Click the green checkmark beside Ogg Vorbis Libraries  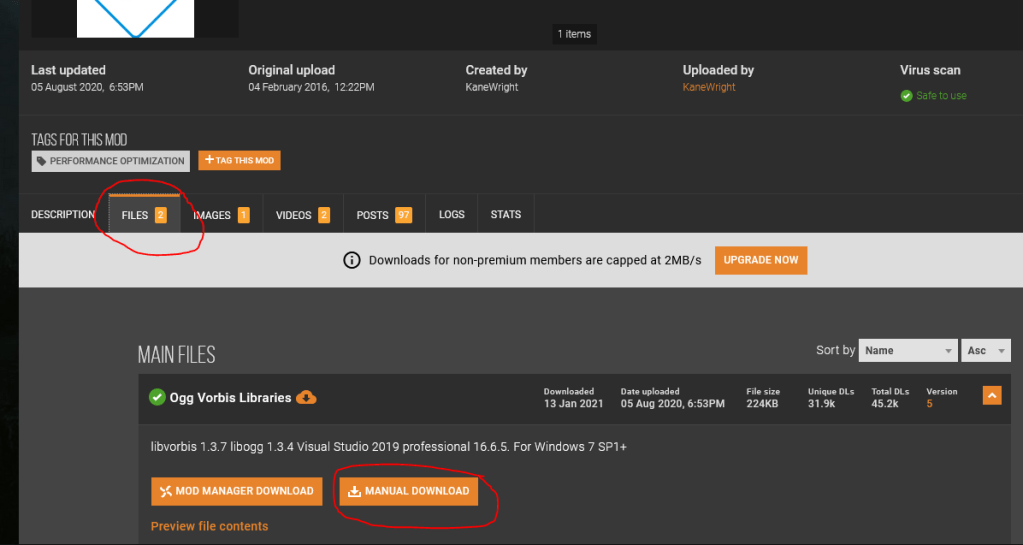tap(157, 397)
